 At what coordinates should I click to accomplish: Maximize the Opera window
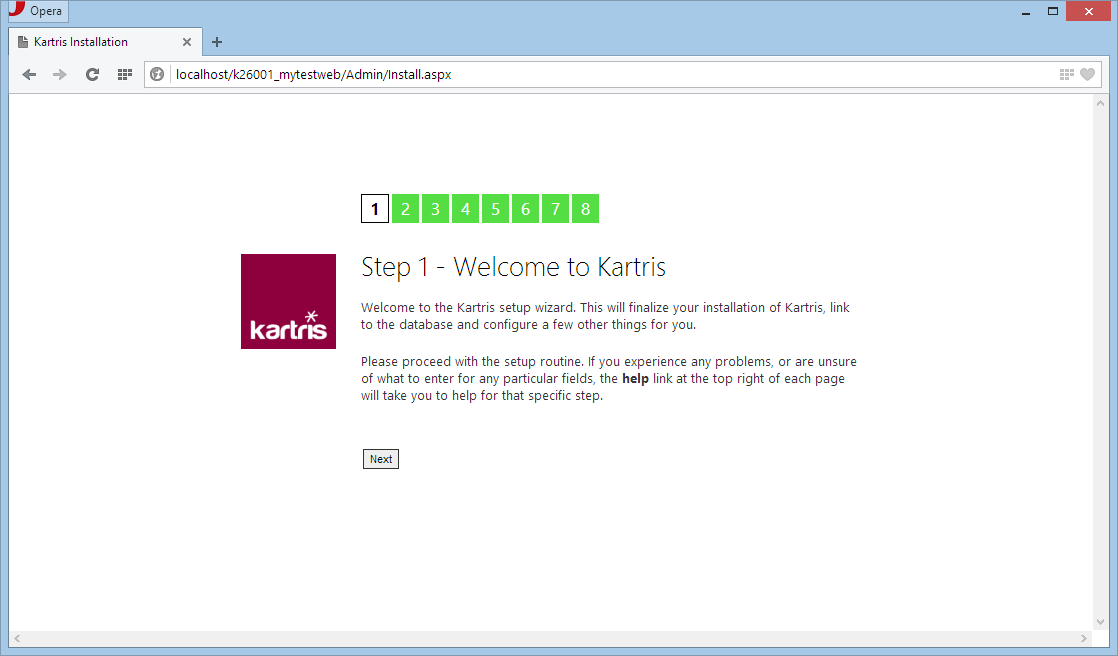tap(1052, 11)
